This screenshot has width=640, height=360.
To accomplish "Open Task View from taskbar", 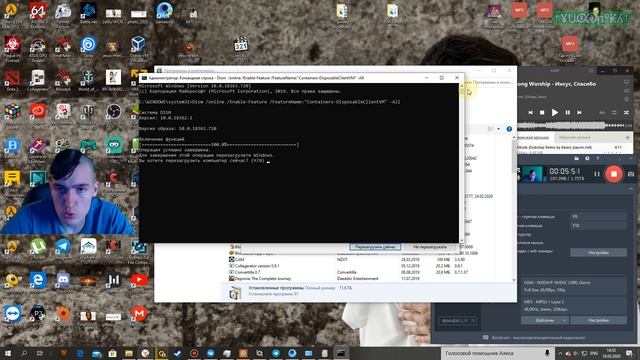I will coord(40,353).
